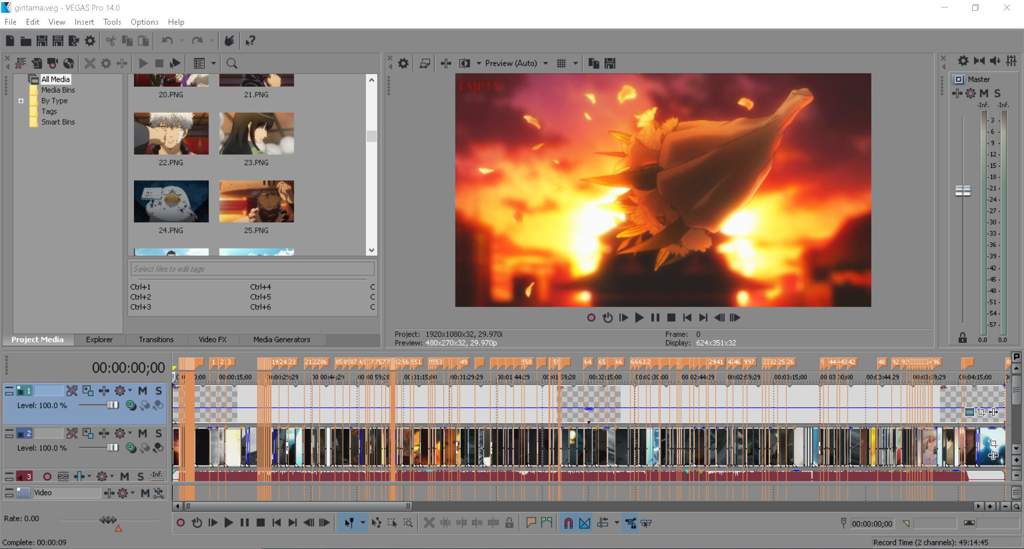Viewport: 1024px width, 549px height.
Task: Open Video Preview properties gear icon
Action: tap(404, 63)
